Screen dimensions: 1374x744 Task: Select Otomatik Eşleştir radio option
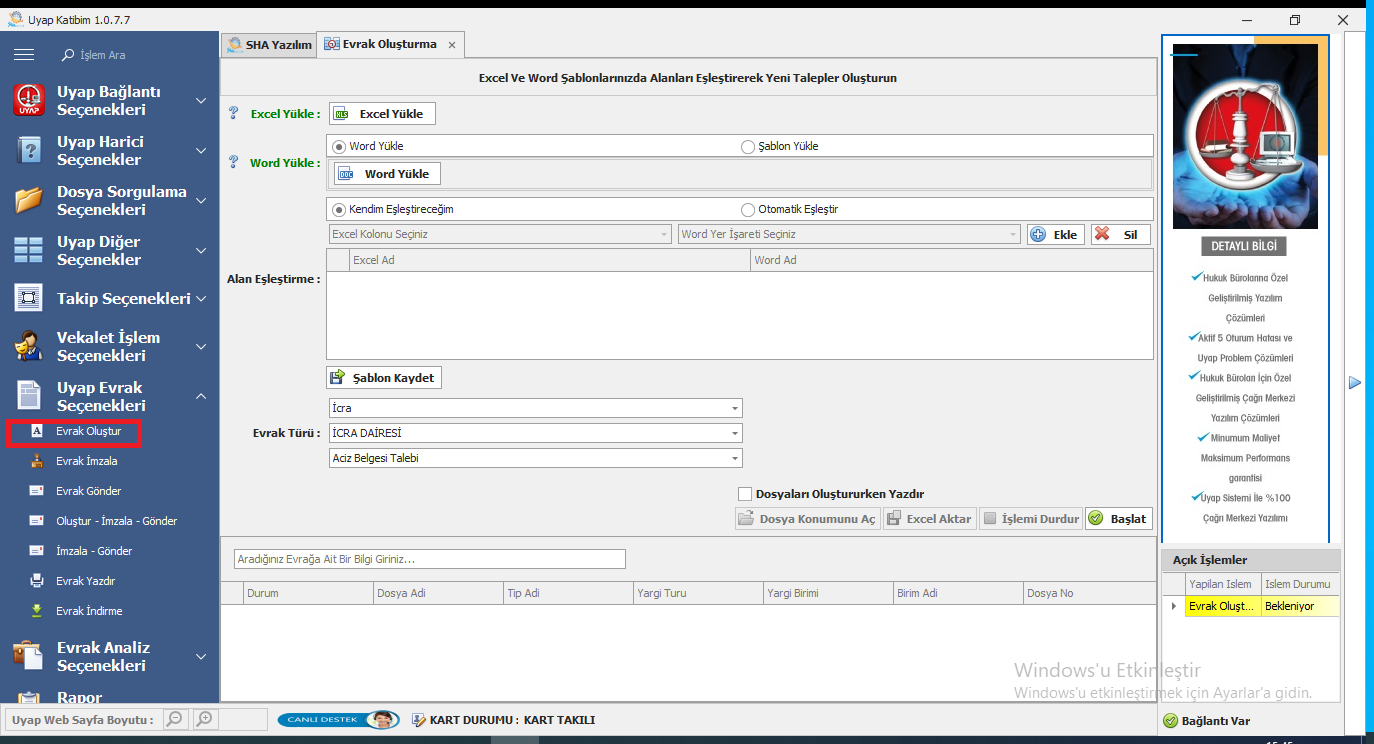(748, 210)
